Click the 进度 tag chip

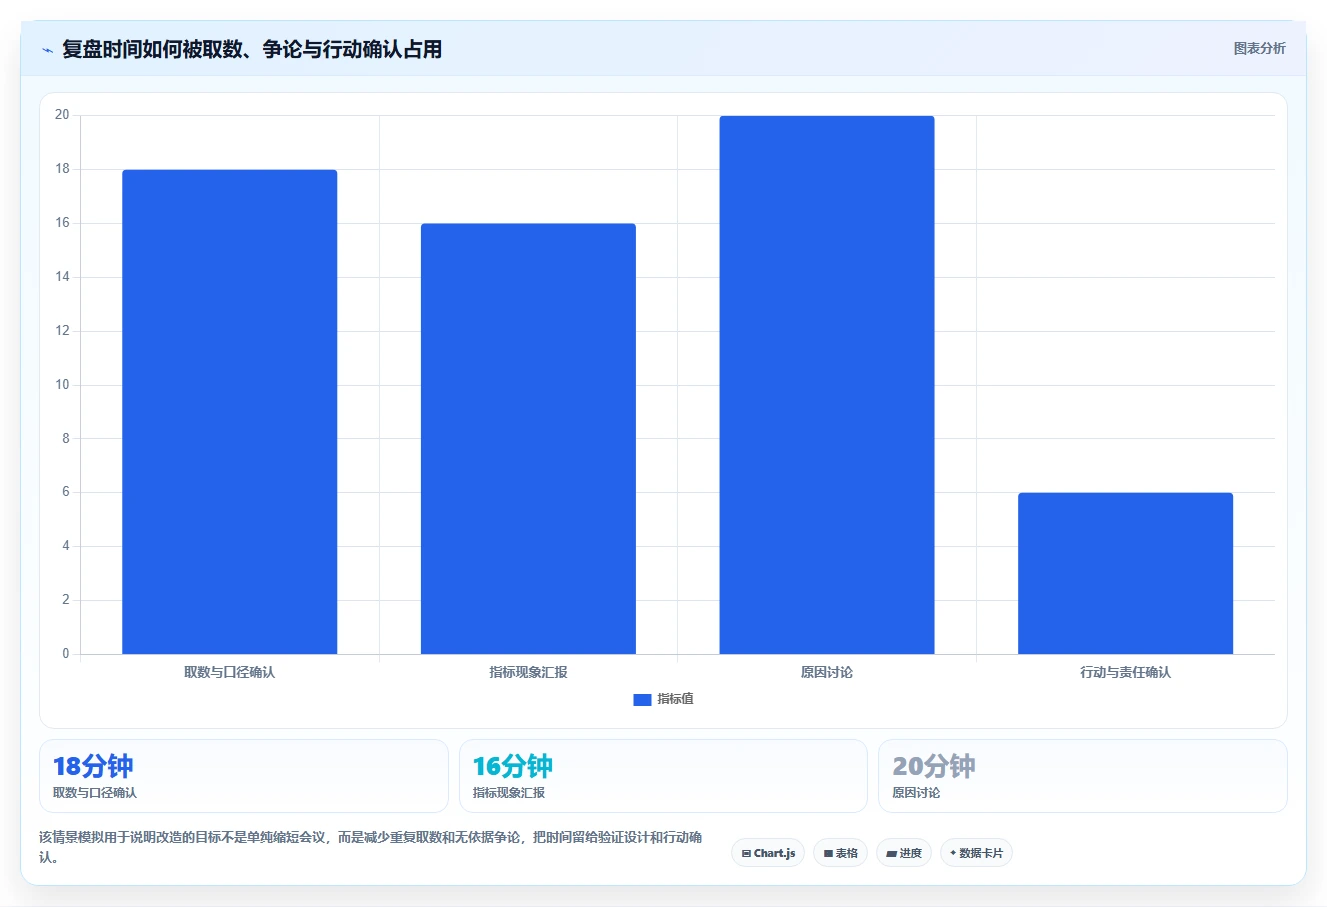coord(904,853)
